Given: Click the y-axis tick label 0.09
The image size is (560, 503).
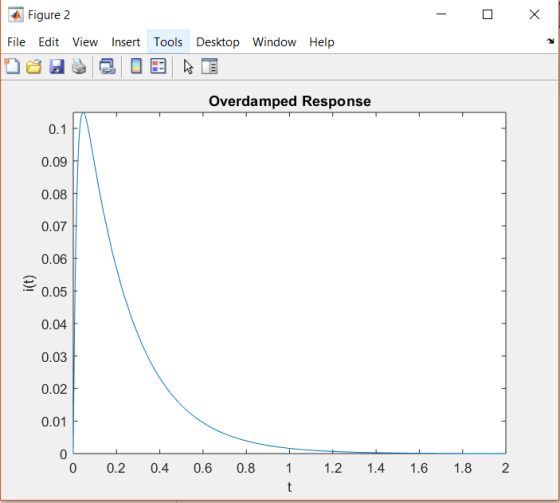Looking at the screenshot, I should point(54,162).
